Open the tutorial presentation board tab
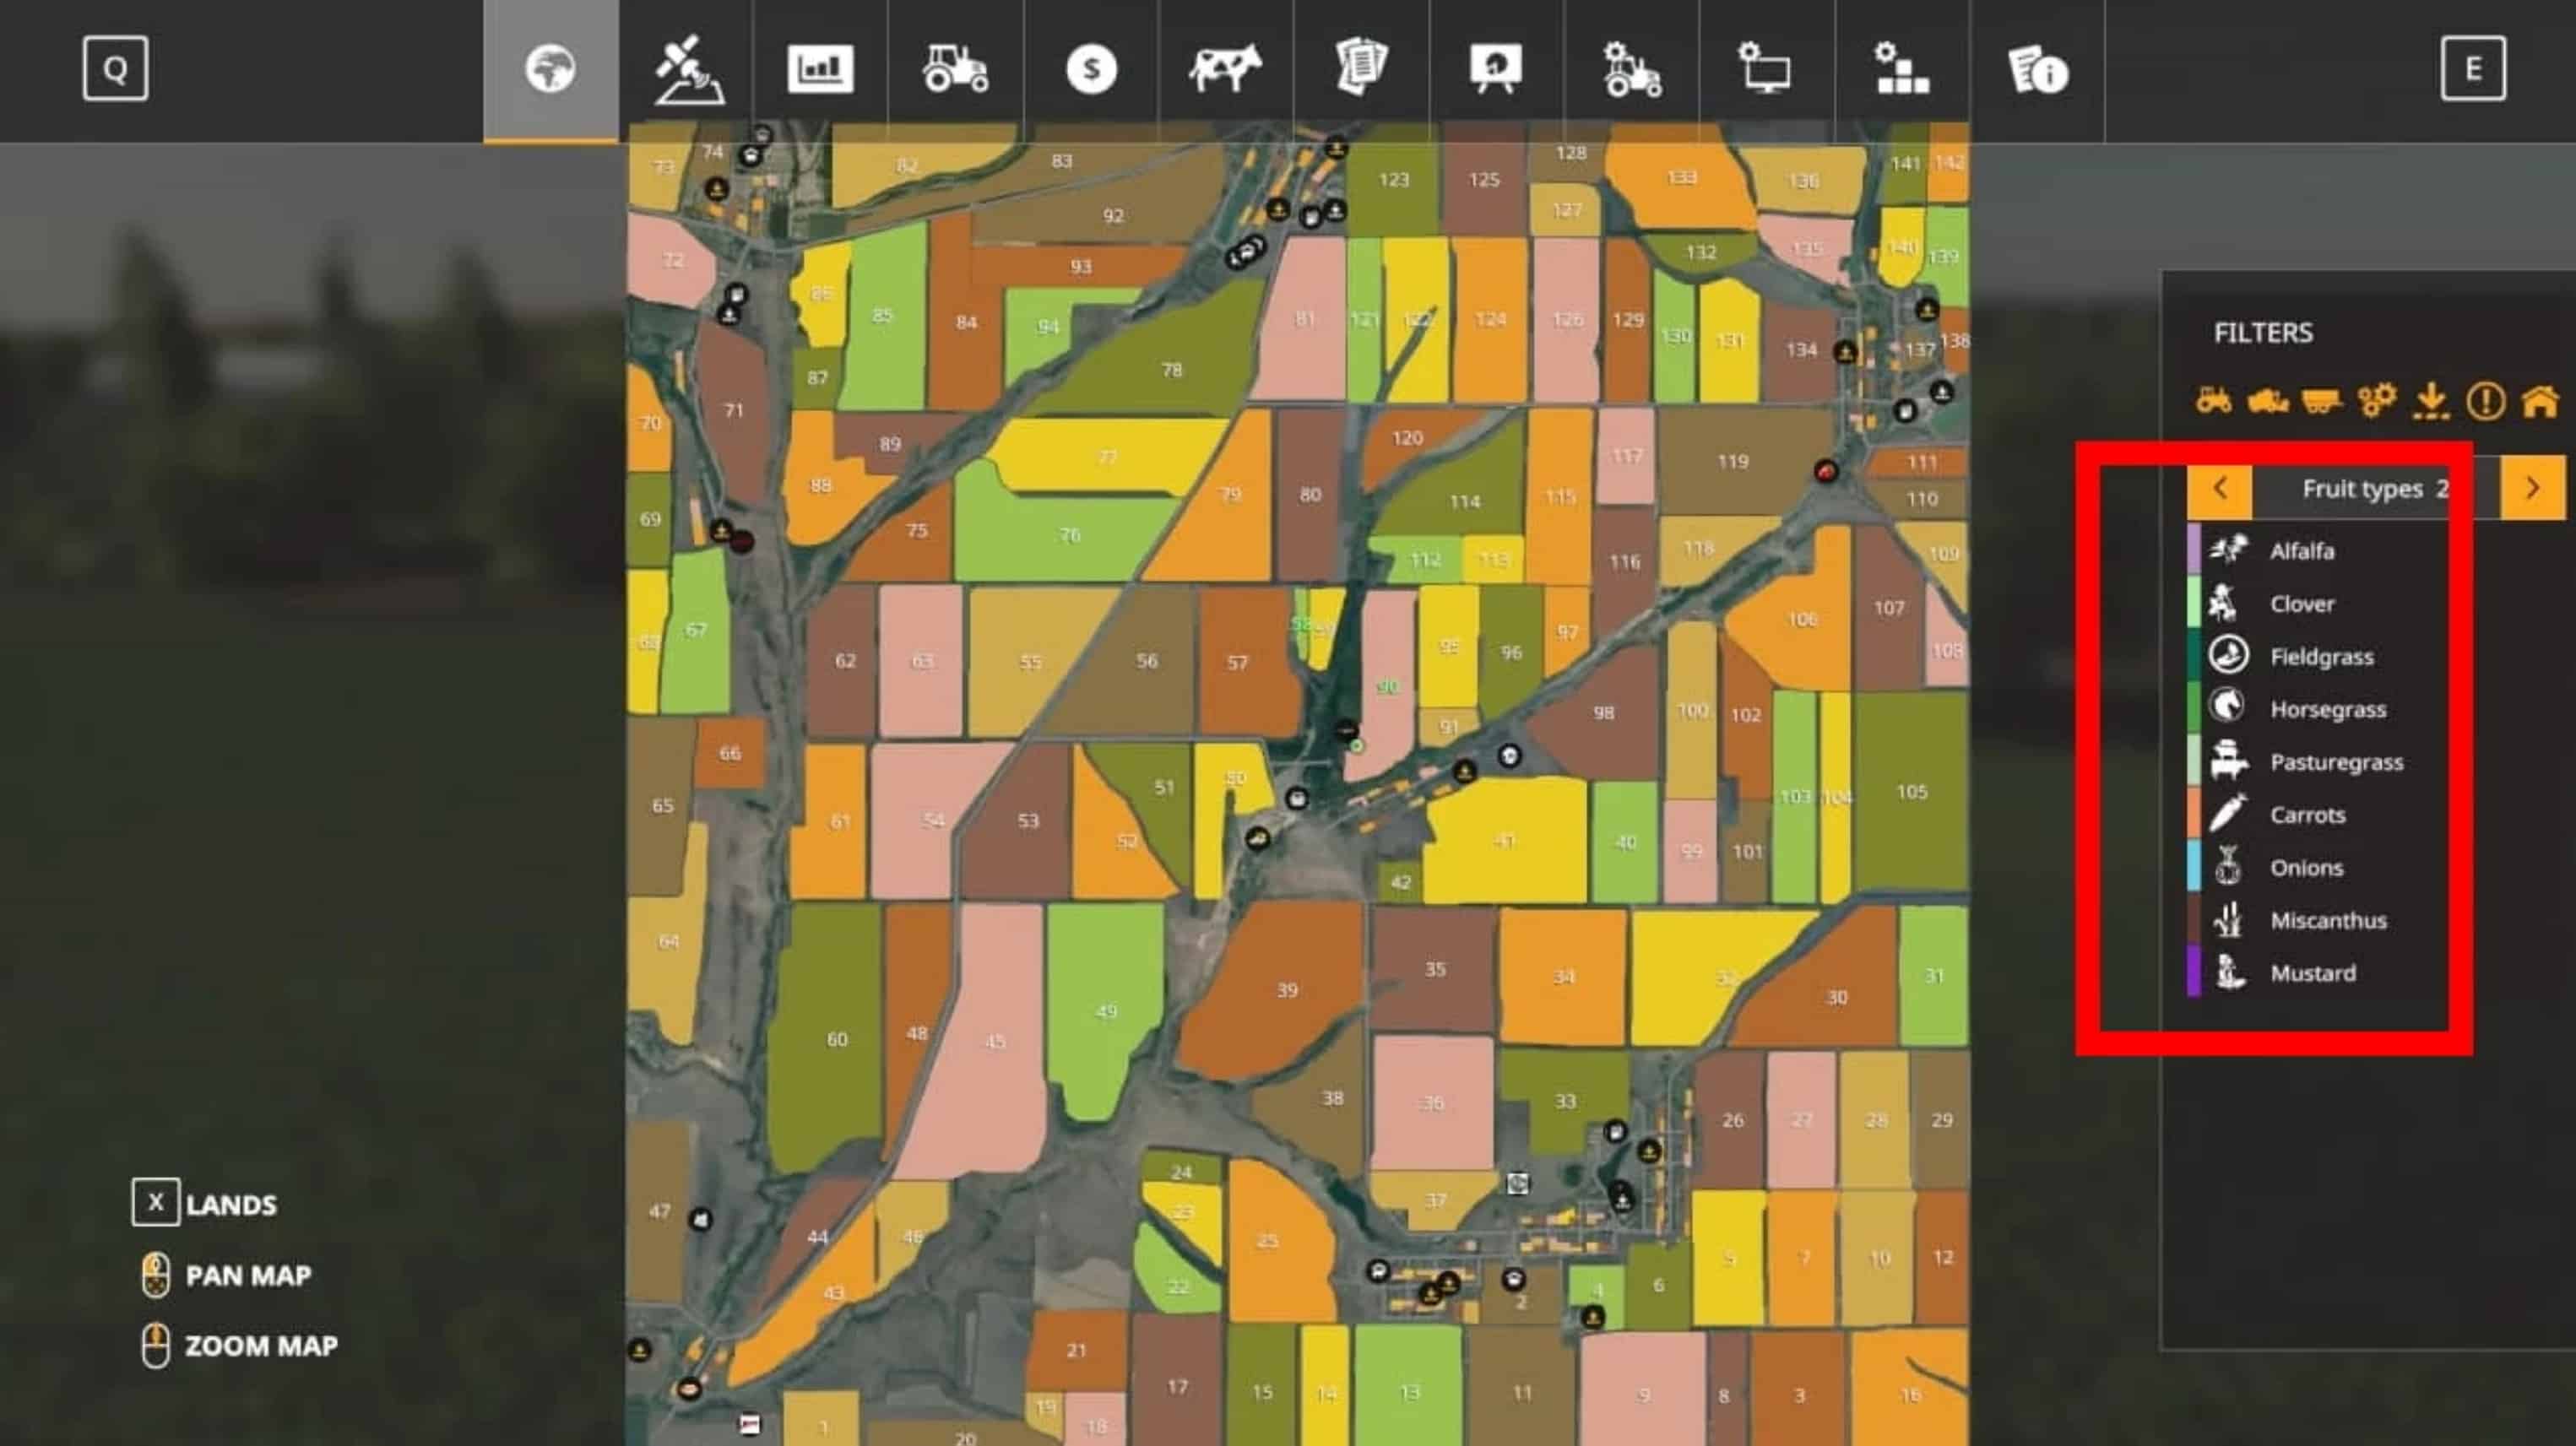 pos(1496,70)
